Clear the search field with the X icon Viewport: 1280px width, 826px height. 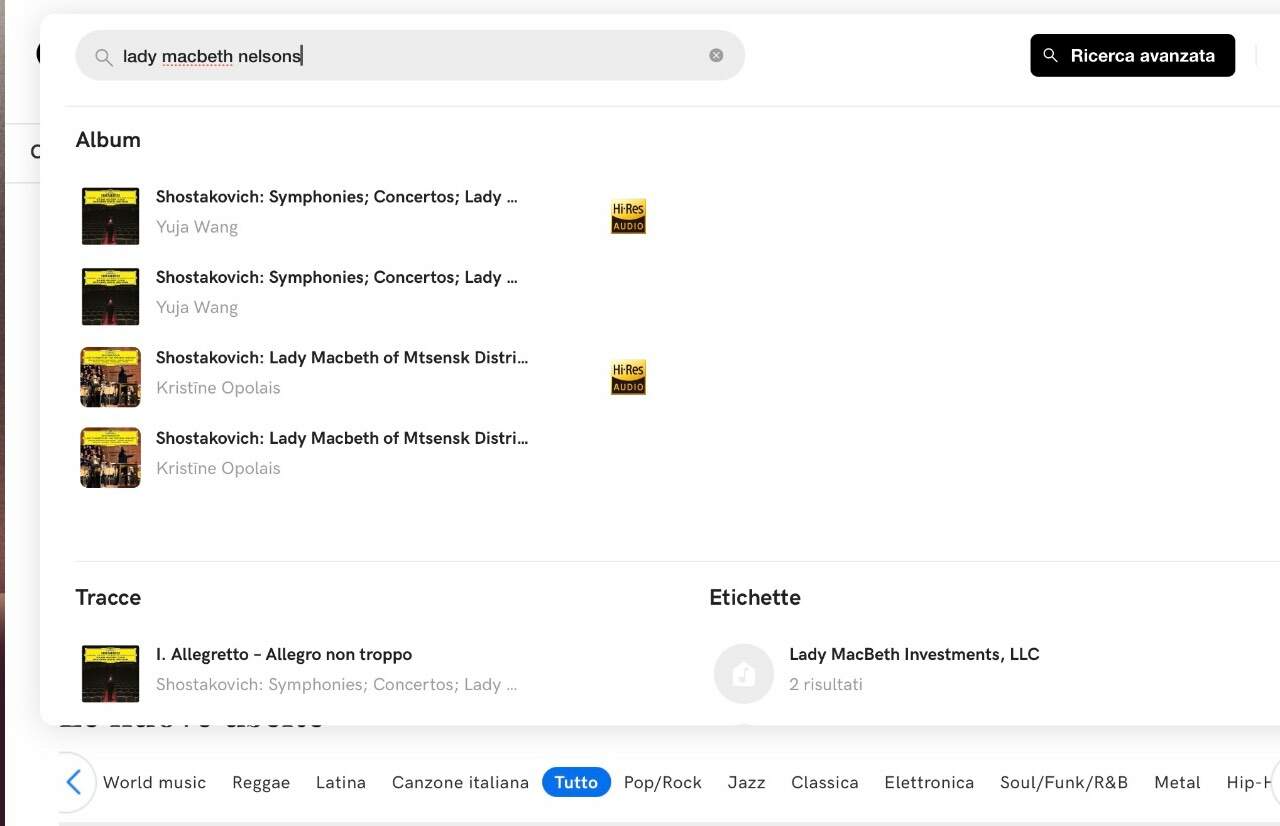(716, 55)
